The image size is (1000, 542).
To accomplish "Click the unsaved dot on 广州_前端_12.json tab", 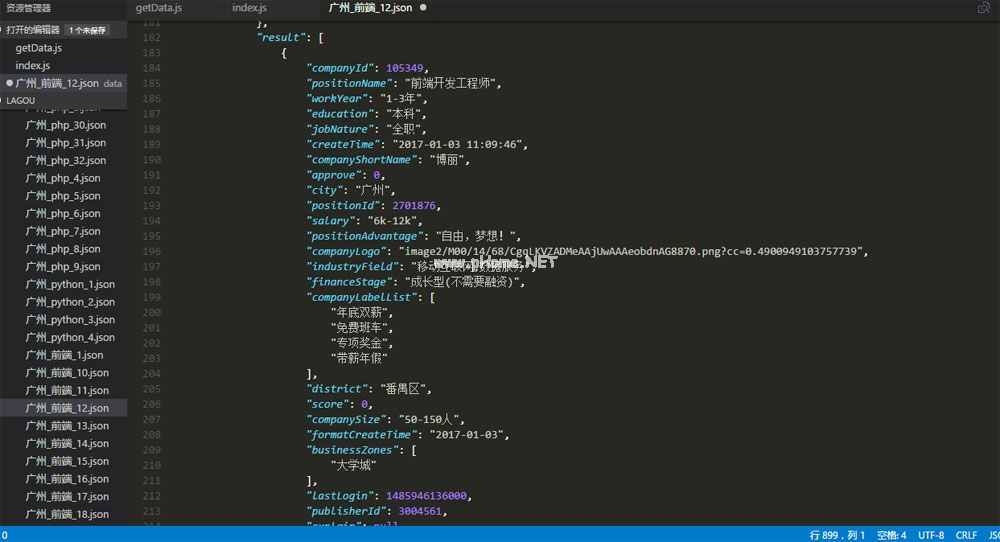I will 423,8.
